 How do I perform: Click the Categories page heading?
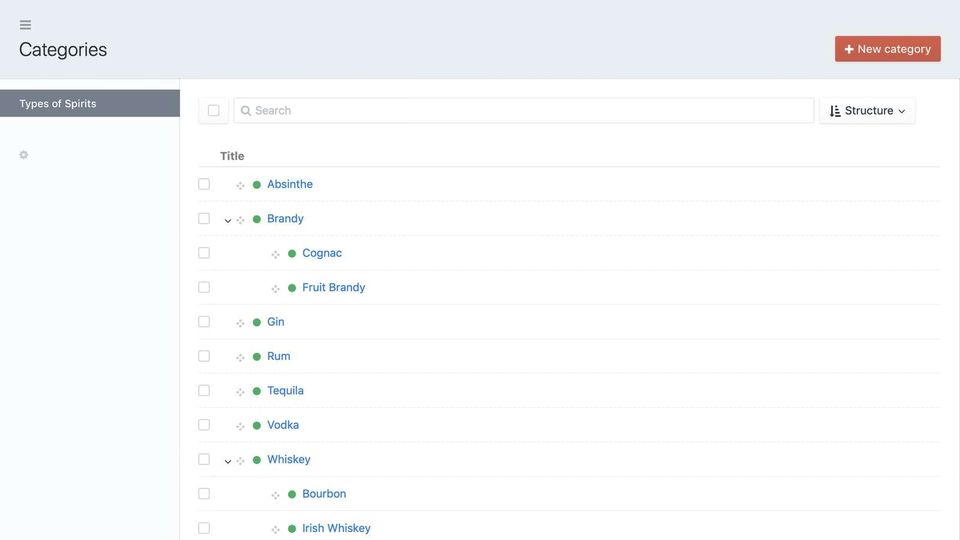(x=63, y=50)
